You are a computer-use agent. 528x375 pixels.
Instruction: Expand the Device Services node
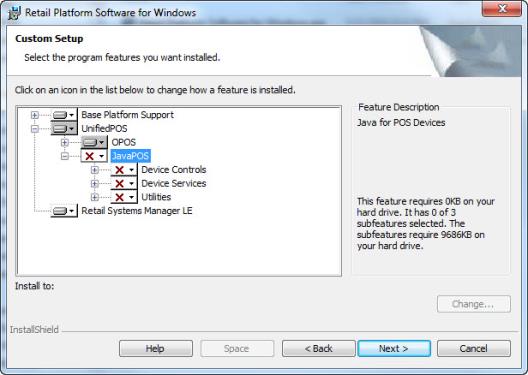click(x=95, y=183)
